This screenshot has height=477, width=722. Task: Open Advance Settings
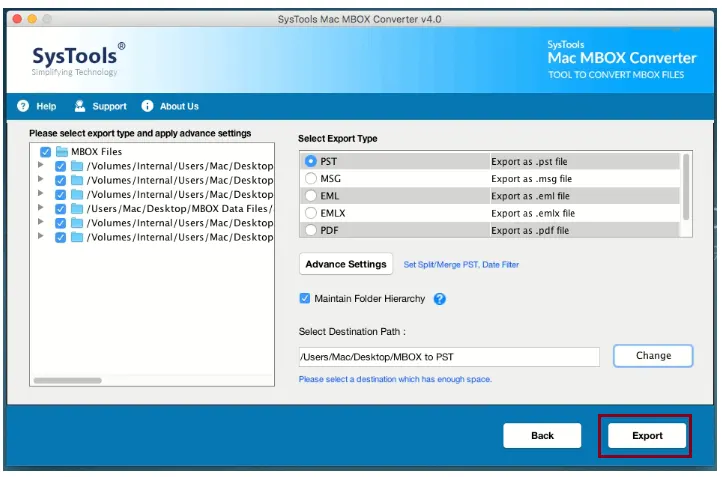pos(346,264)
